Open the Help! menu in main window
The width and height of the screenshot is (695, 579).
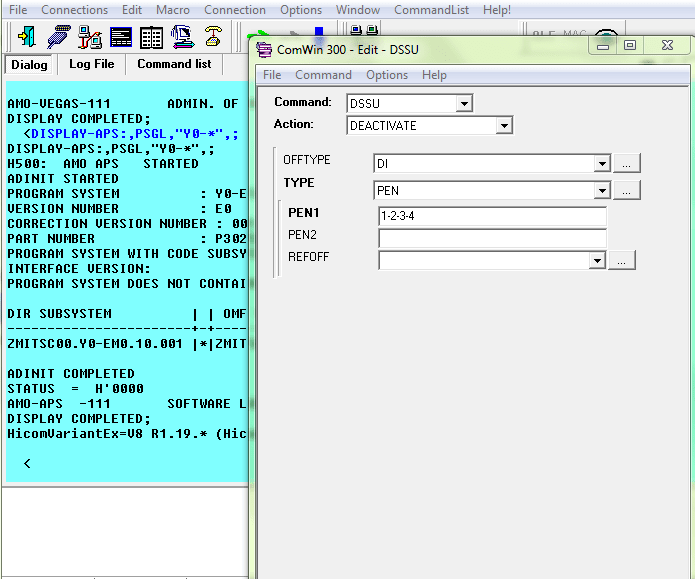497,10
